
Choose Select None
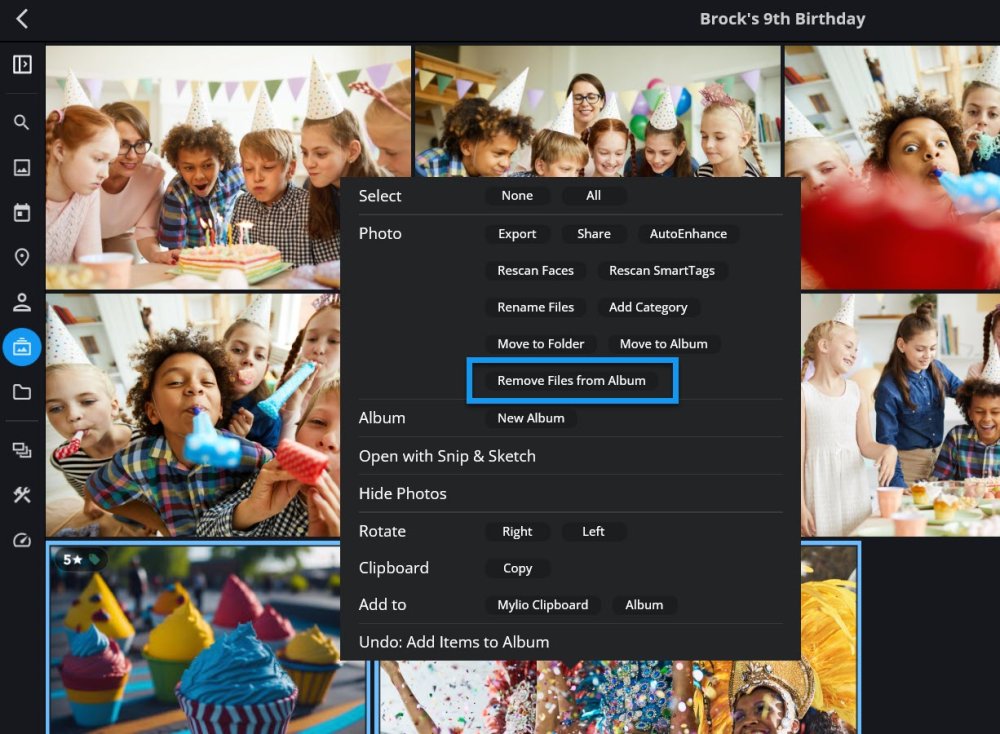click(x=517, y=196)
